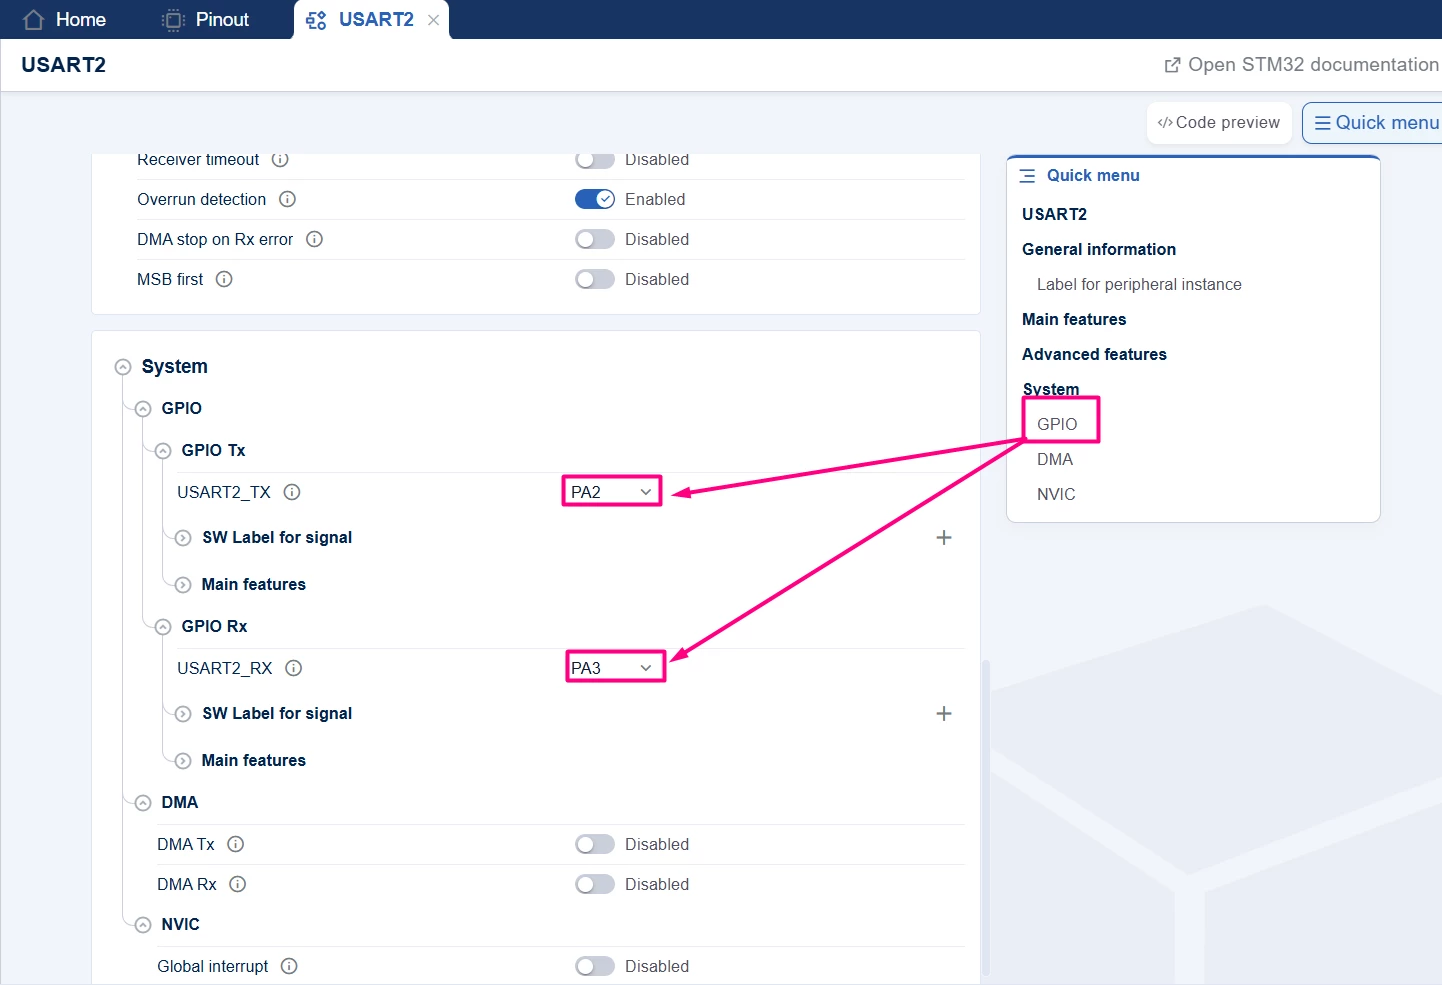Close the USART2 tab
Image resolution: width=1442 pixels, height=985 pixels.
433,20
